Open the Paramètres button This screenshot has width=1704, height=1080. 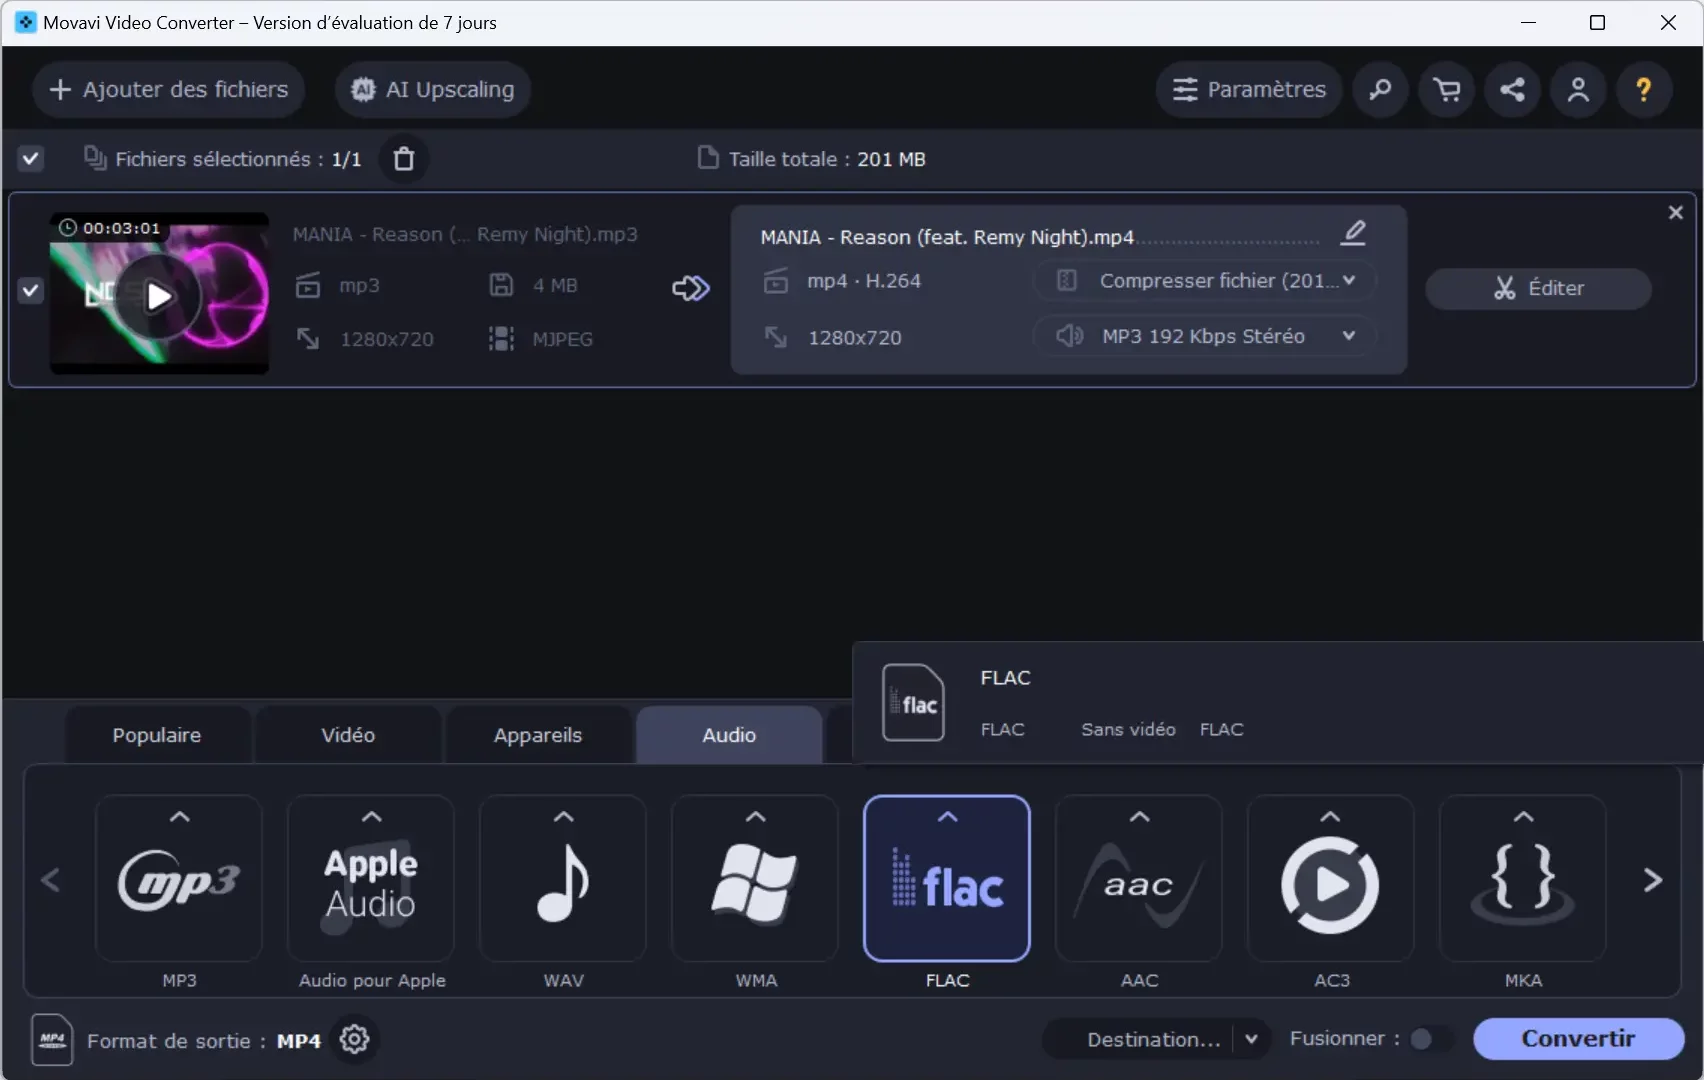click(1249, 90)
